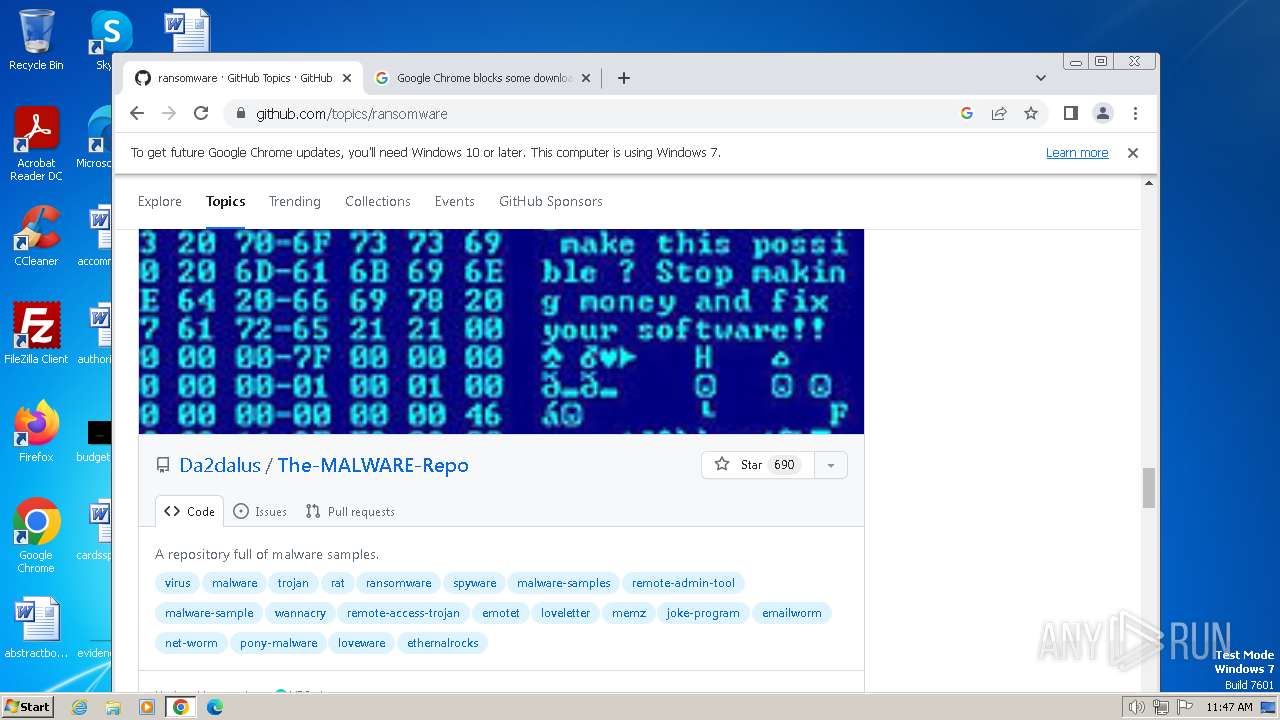This screenshot has height=720, width=1280.
Task: Open Firefox desktop icon
Action: (x=36, y=432)
